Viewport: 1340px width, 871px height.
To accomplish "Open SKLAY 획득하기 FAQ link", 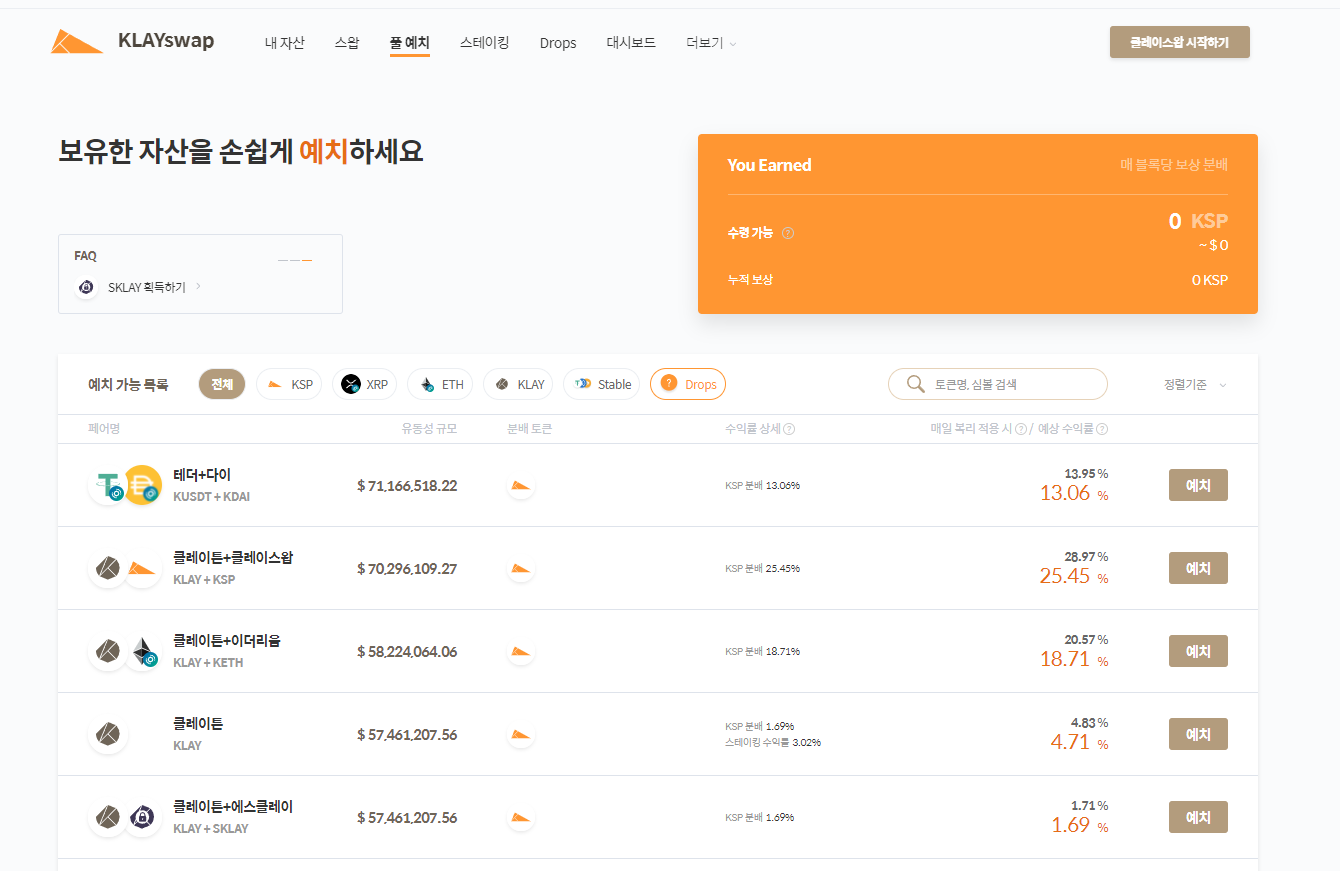I will (x=155, y=287).
